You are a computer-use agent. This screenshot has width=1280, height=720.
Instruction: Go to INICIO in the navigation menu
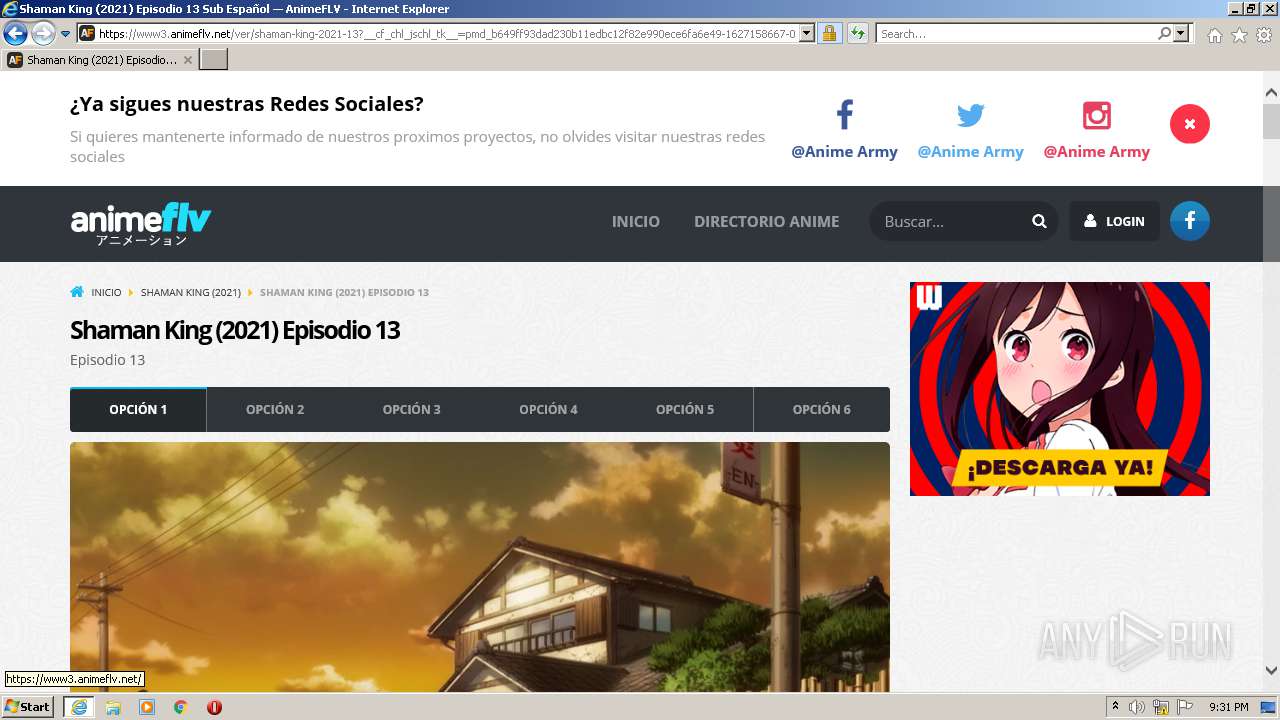pos(636,221)
